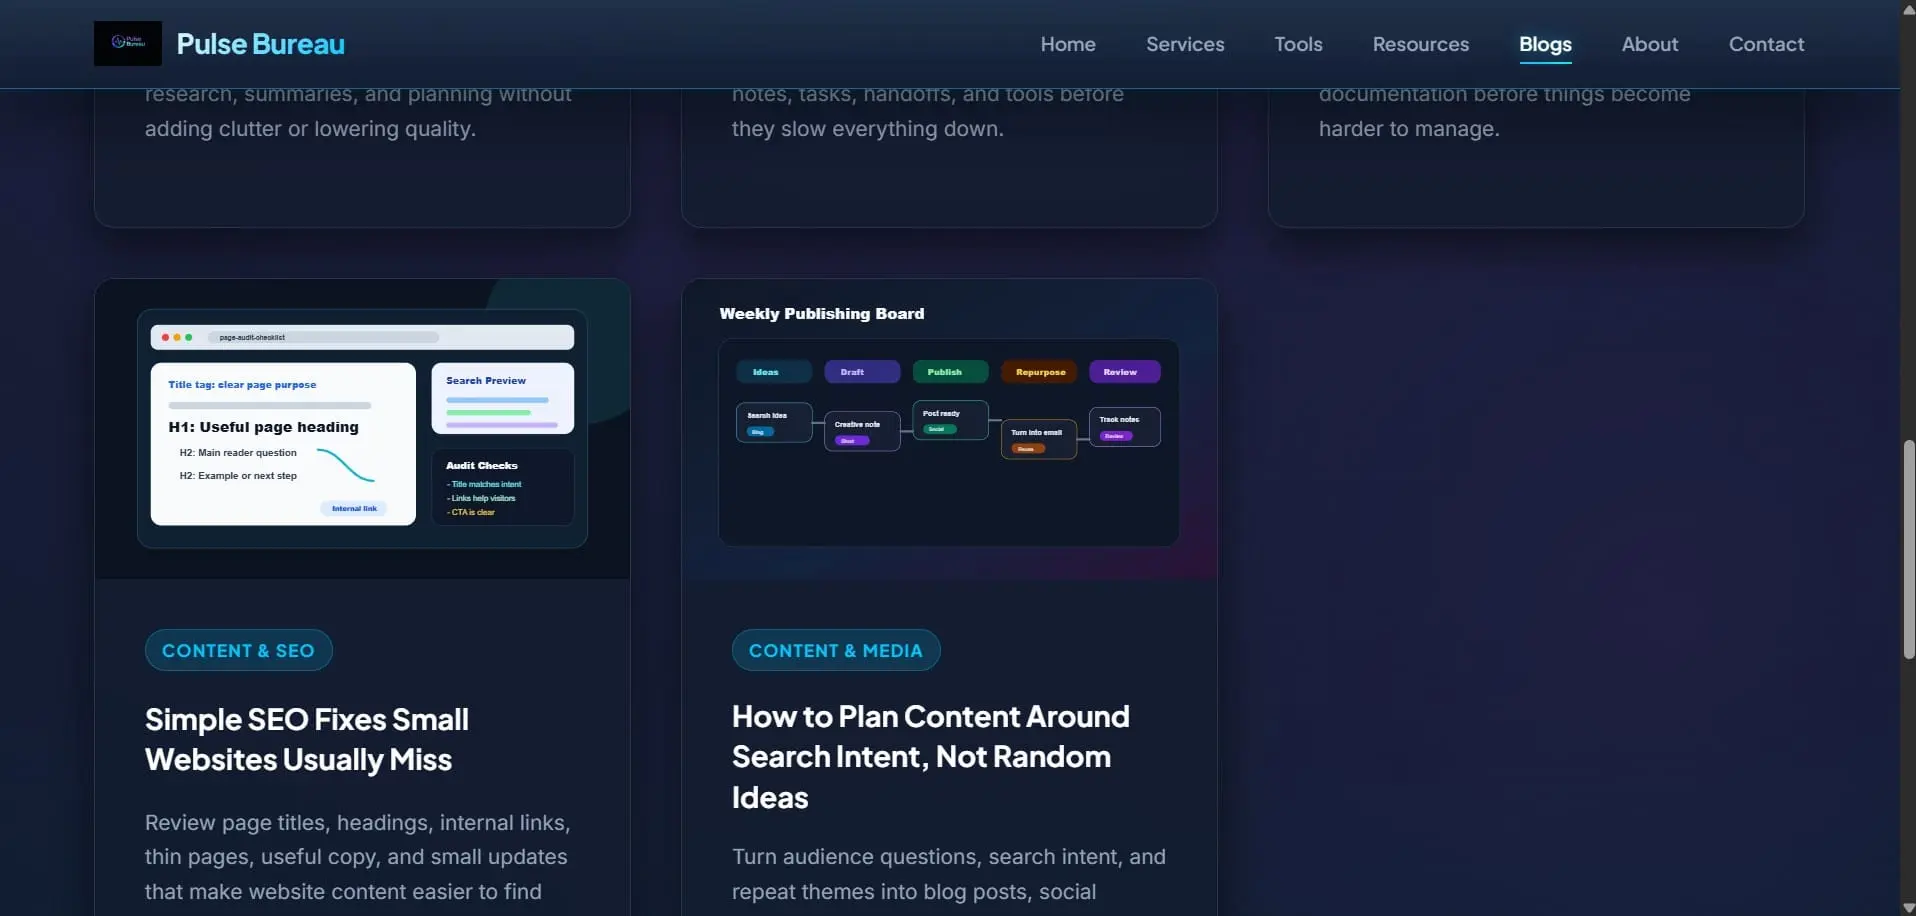Click the 'Weekly Publishing Board' title text
Image resolution: width=1916 pixels, height=916 pixels.
coord(822,314)
